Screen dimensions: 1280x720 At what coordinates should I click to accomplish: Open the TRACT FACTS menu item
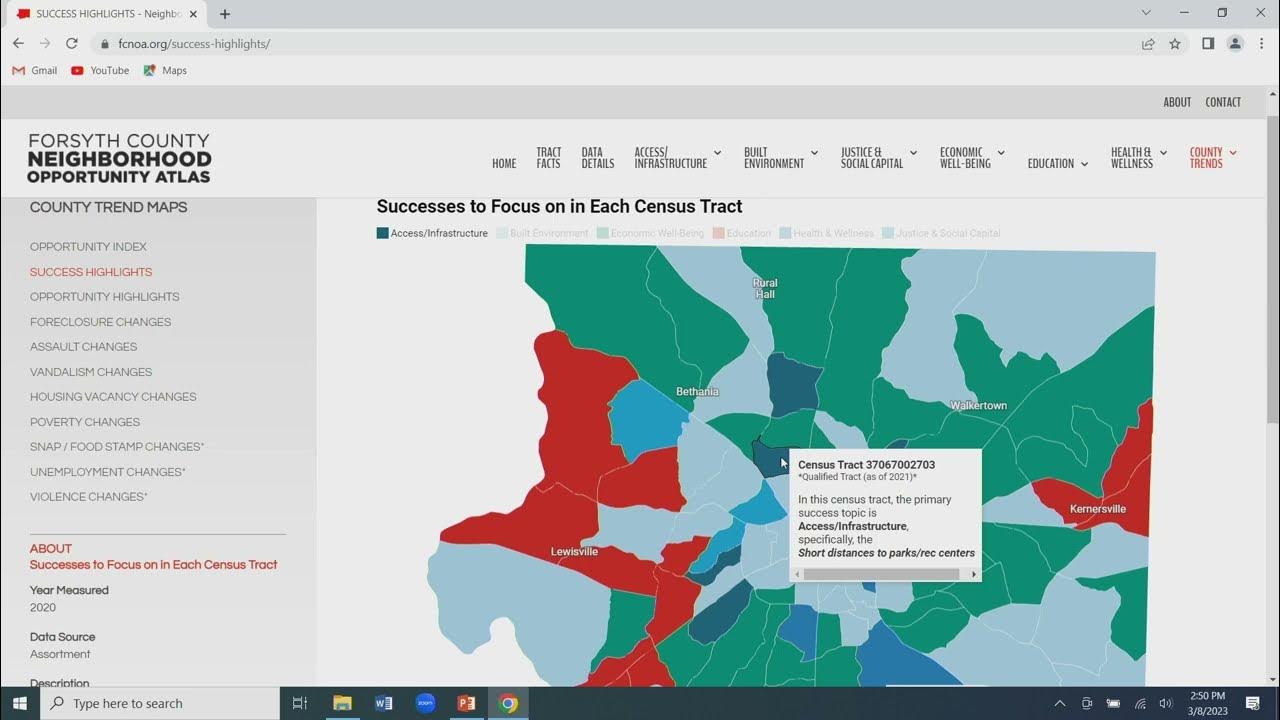(548, 158)
